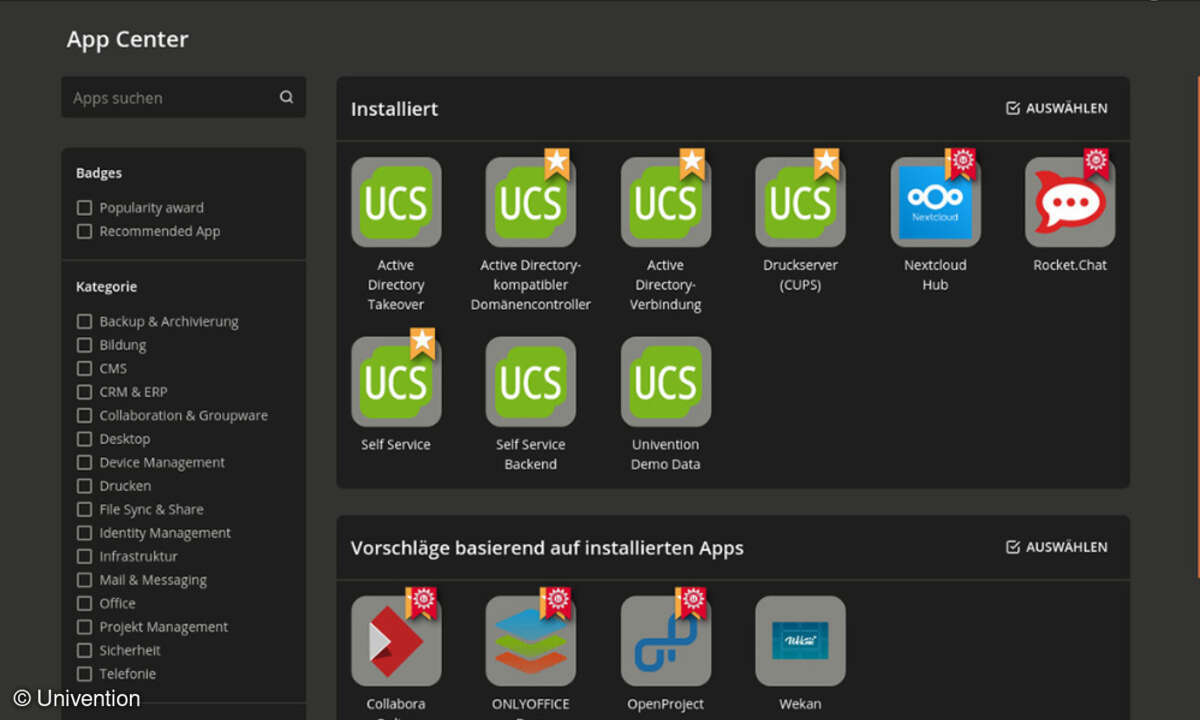Open the Active Directory Takeover app

pos(396,202)
